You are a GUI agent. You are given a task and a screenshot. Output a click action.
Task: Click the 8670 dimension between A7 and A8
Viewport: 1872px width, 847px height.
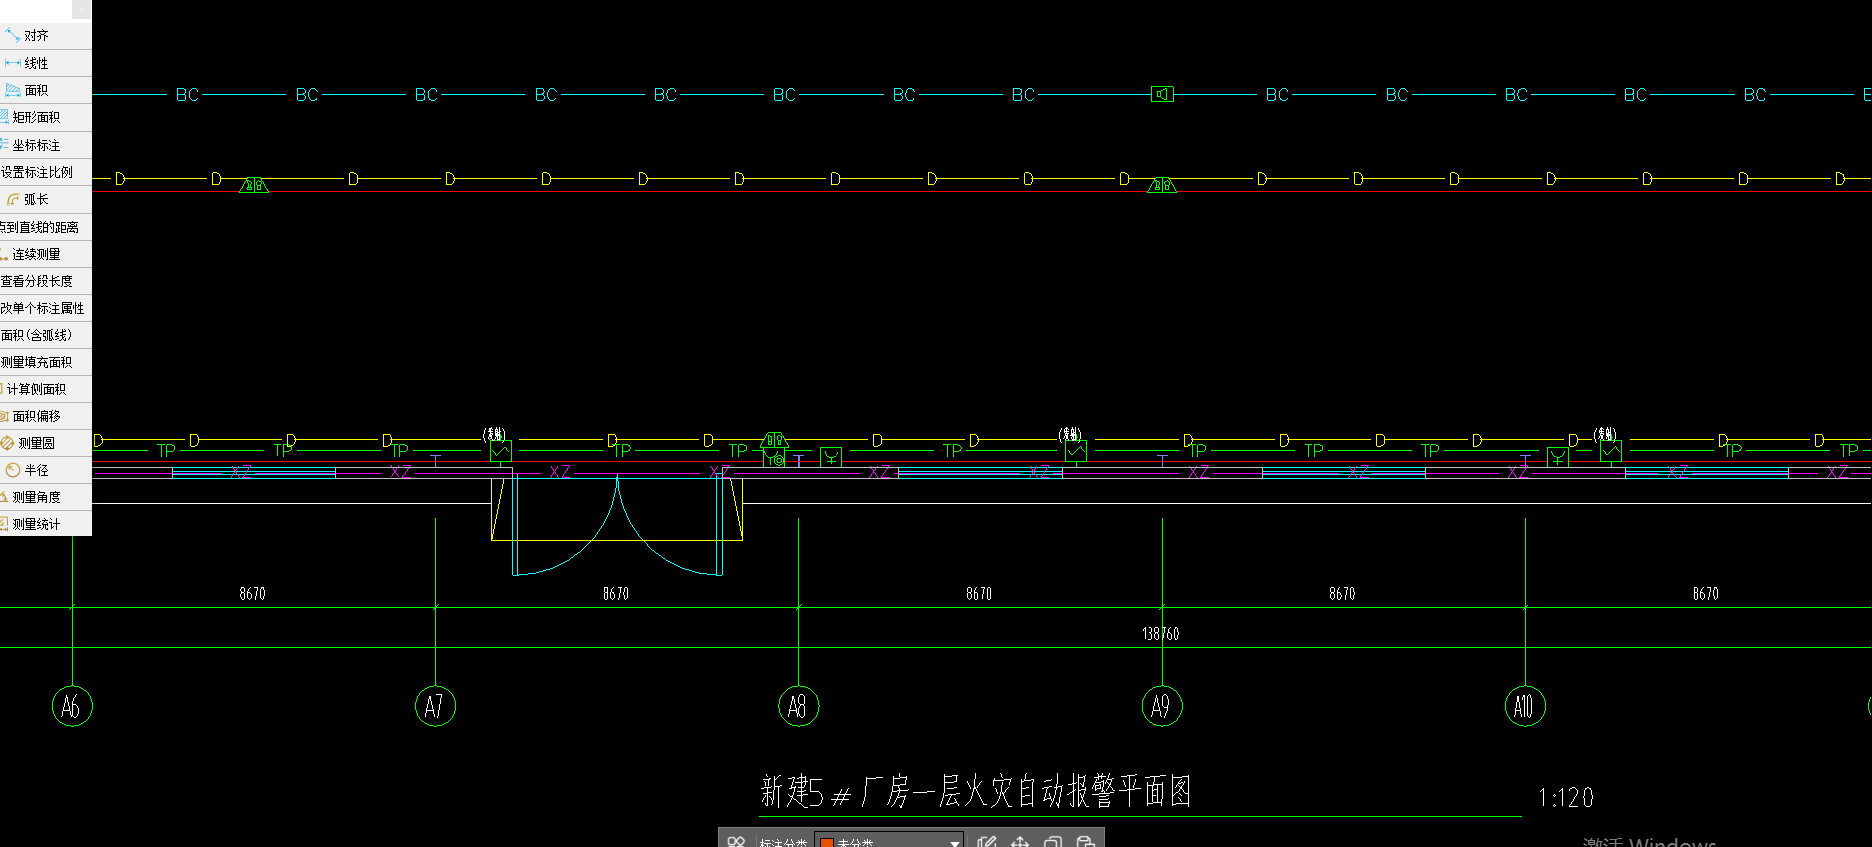(616, 593)
